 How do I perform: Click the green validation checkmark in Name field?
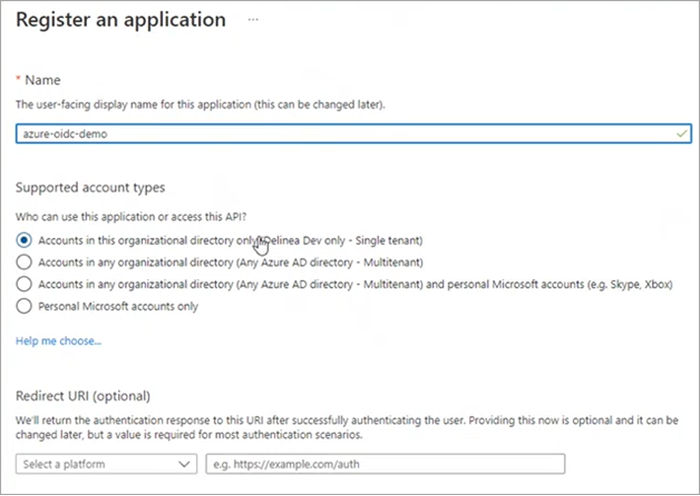pos(681,132)
